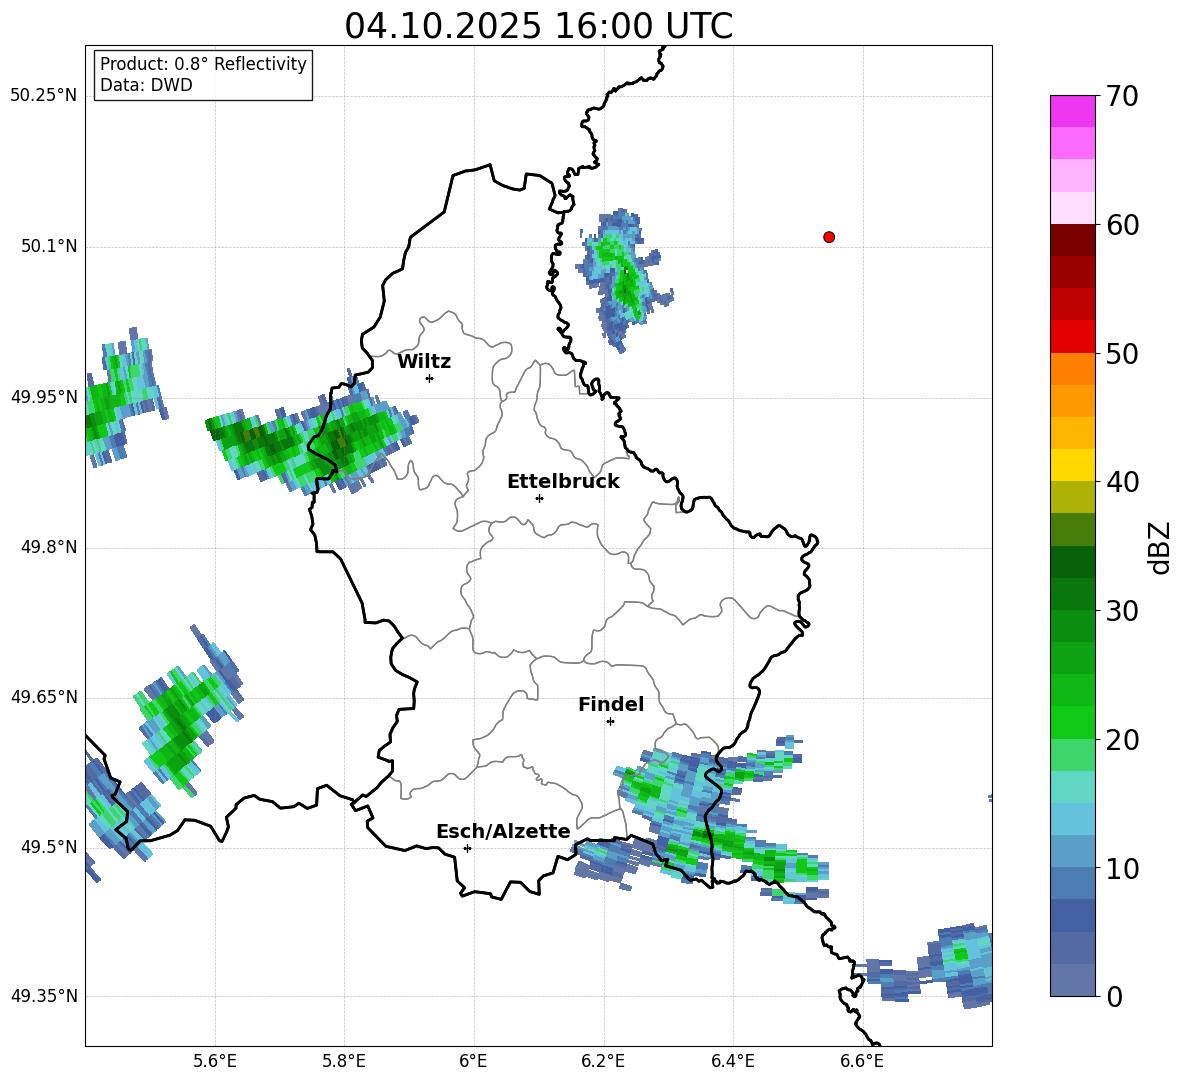Click the radar echo near 49.65°N west edge
The height and width of the screenshot is (1081, 1184).
coord(187,711)
